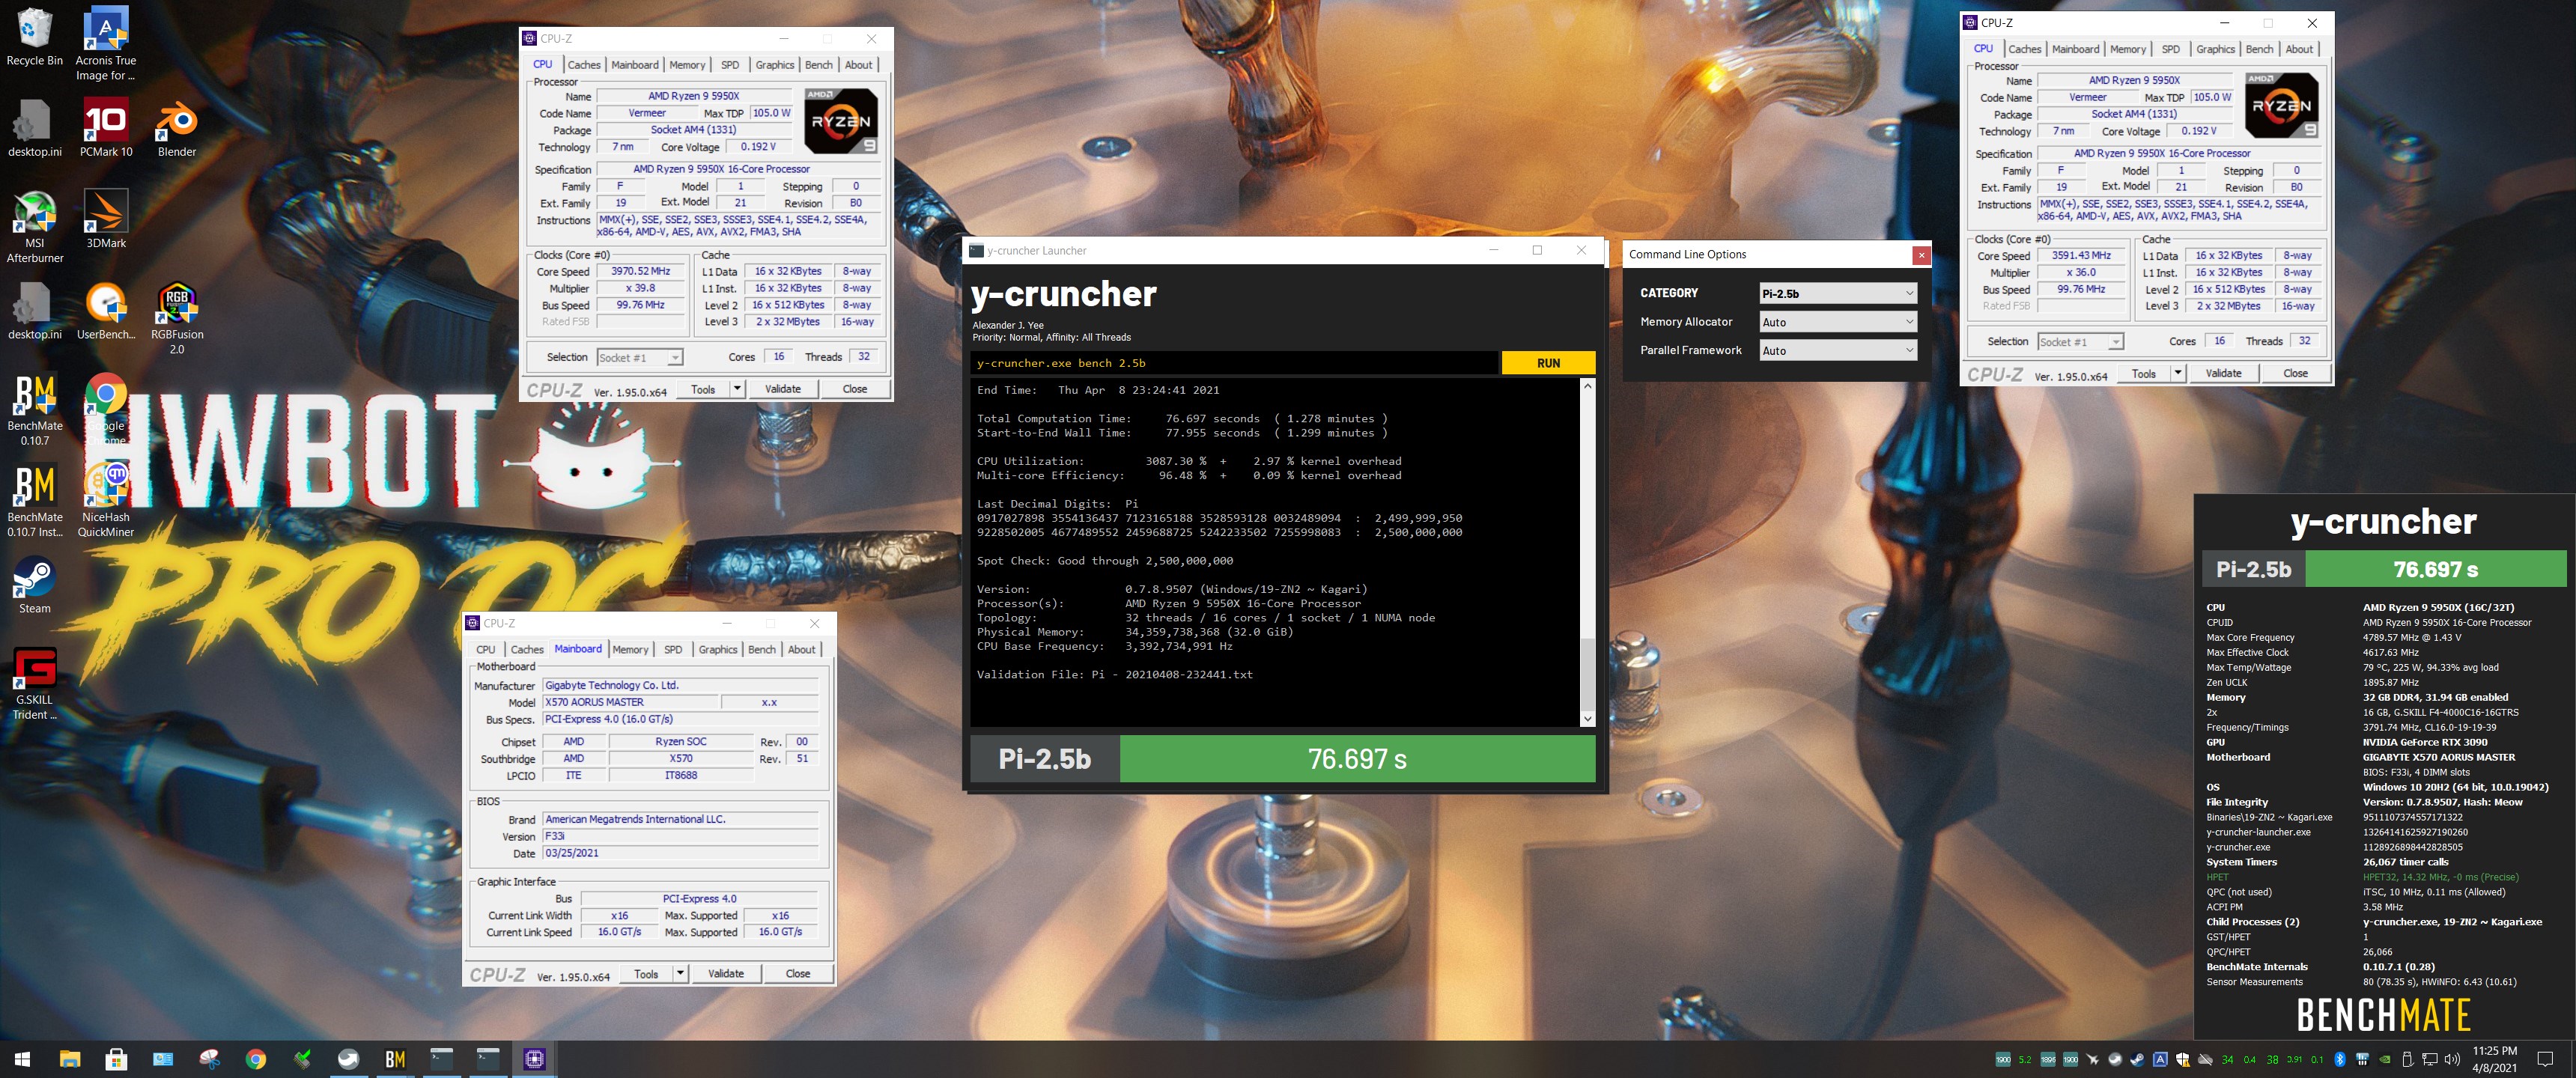This screenshot has width=2576, height=1078.
Task: Open Tools arrow in Mainboard CPU-Z window
Action: (x=680, y=973)
